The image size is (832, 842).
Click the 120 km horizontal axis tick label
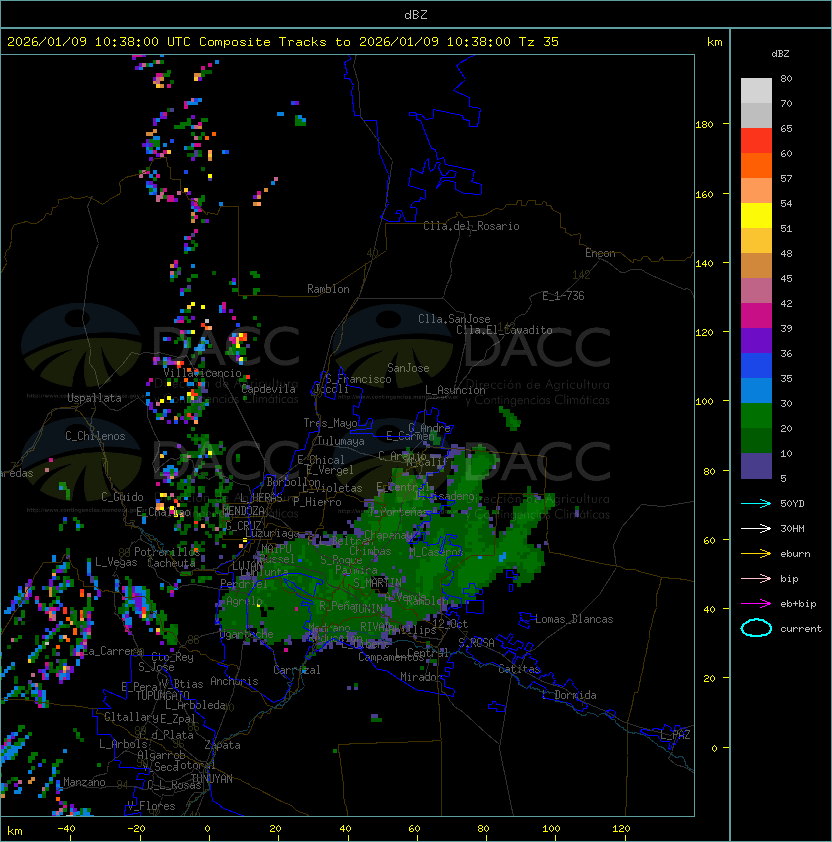click(621, 829)
